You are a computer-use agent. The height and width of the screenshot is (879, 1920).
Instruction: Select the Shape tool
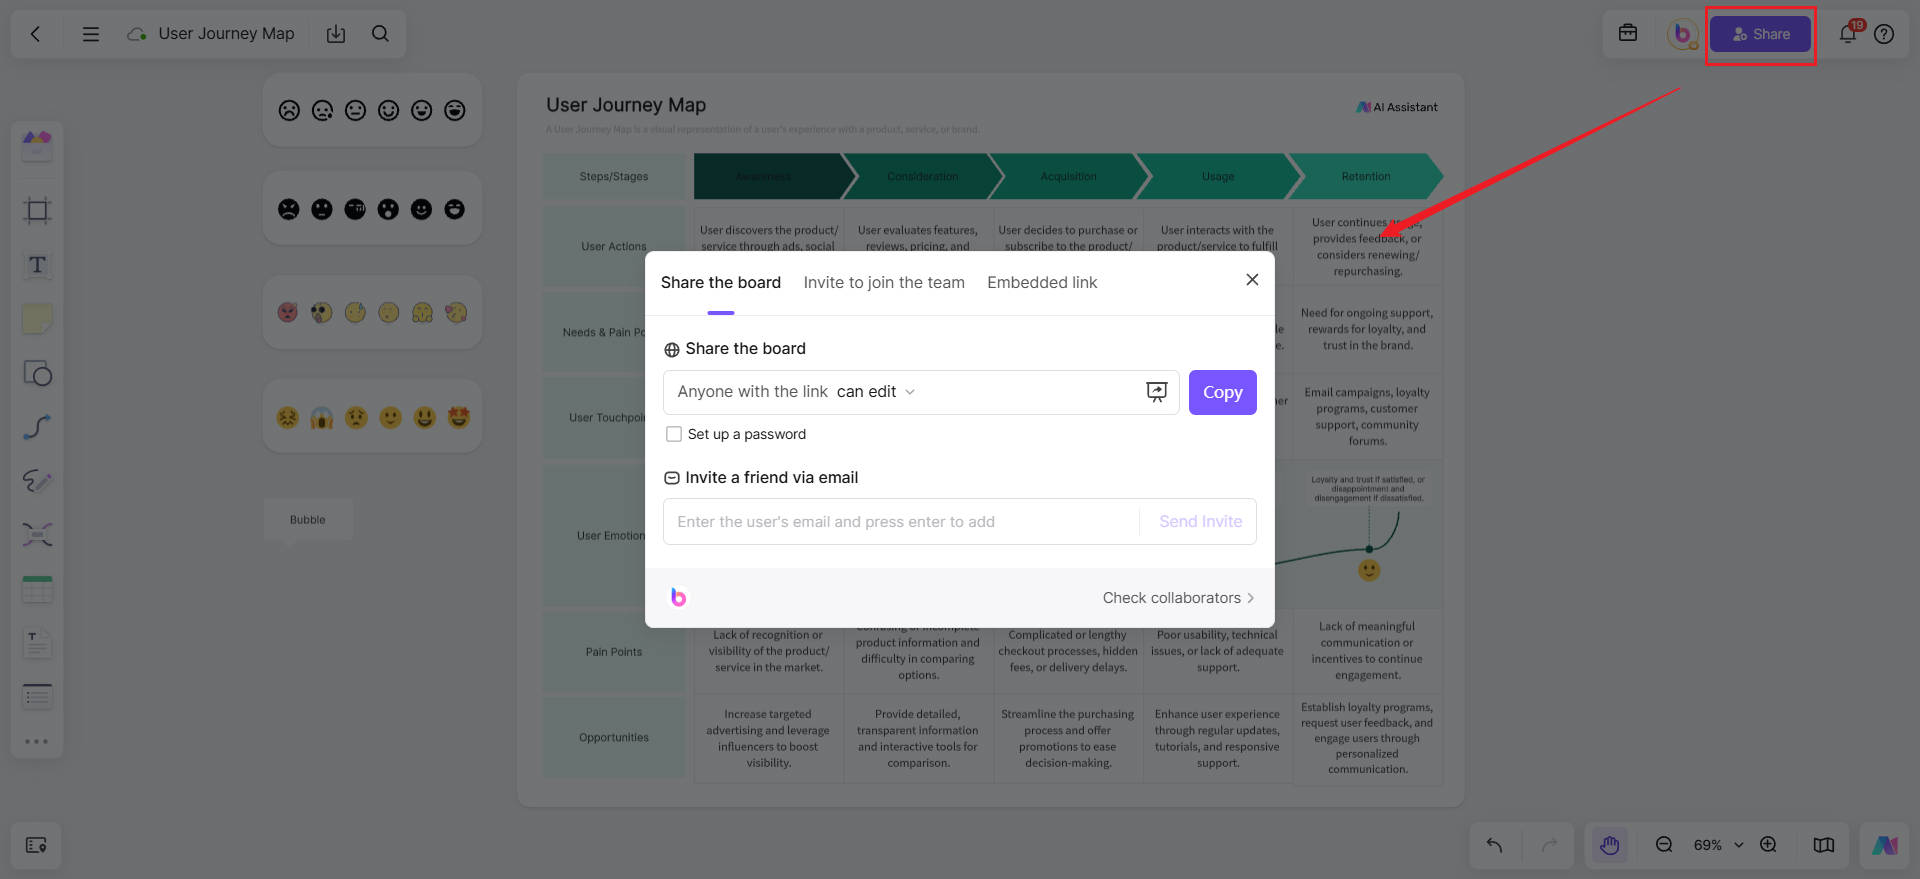click(37, 373)
